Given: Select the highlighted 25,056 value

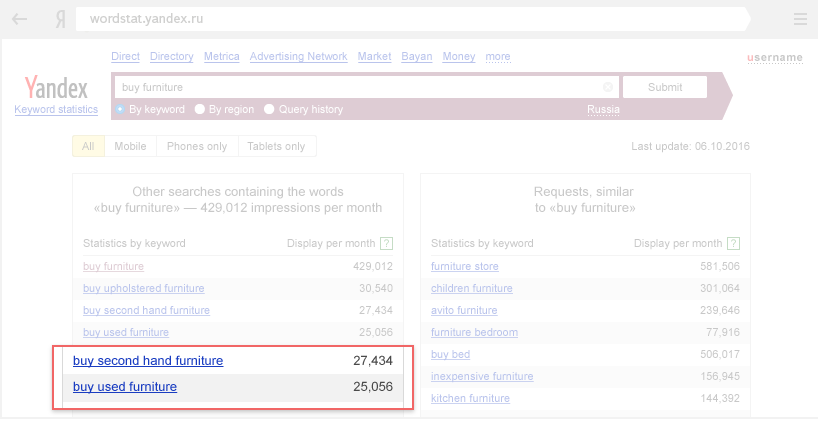Looking at the screenshot, I should click(373, 386).
